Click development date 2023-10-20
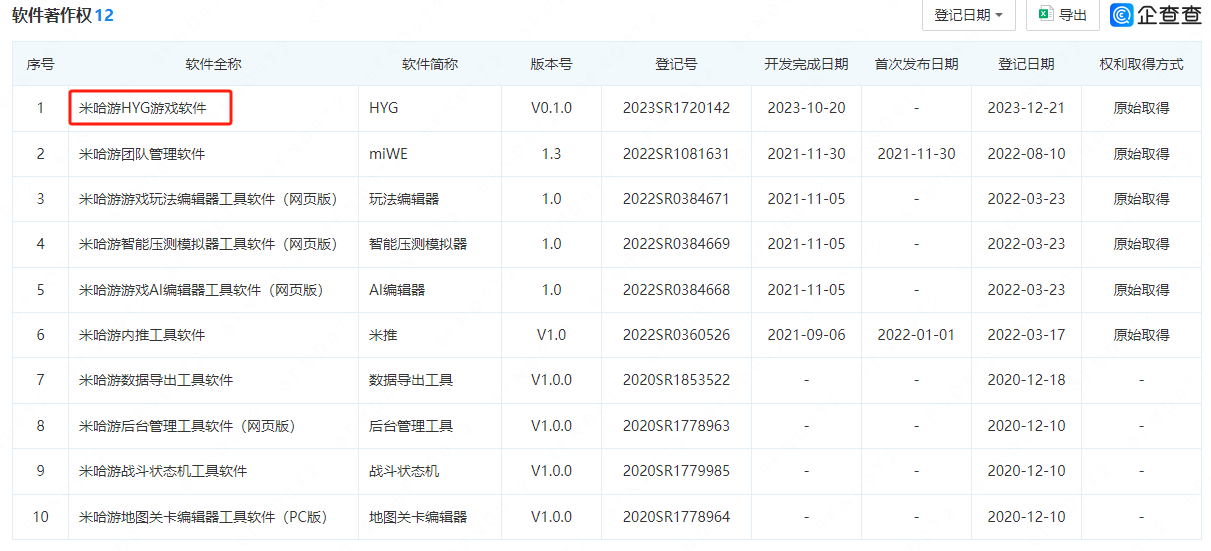The width and height of the screenshot is (1211, 551). (x=806, y=108)
